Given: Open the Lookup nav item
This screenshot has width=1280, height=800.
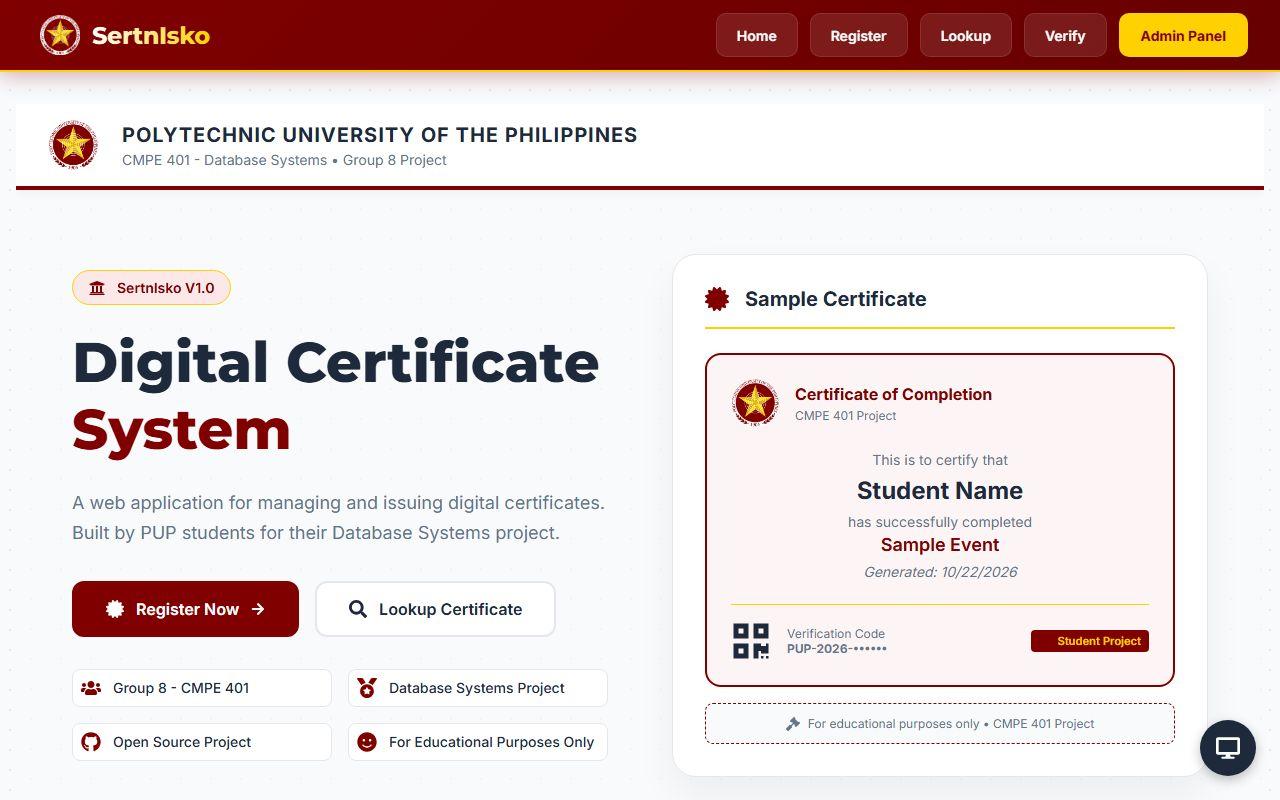Looking at the screenshot, I should (x=966, y=35).
